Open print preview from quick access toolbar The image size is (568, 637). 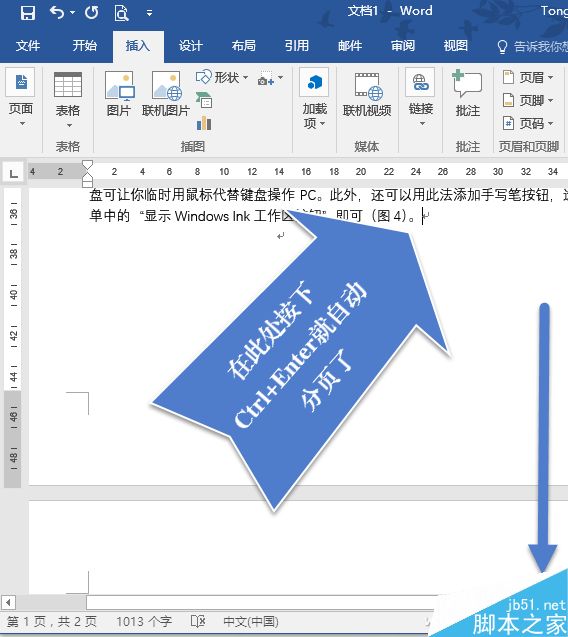point(121,13)
